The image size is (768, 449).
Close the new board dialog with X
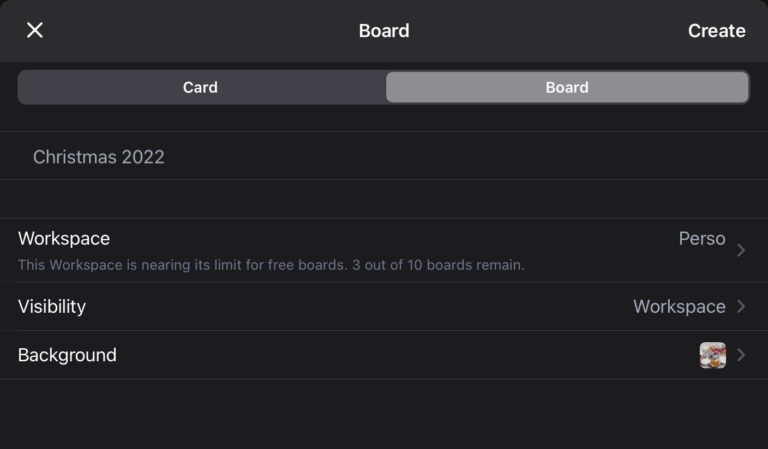pyautogui.click(x=35, y=30)
